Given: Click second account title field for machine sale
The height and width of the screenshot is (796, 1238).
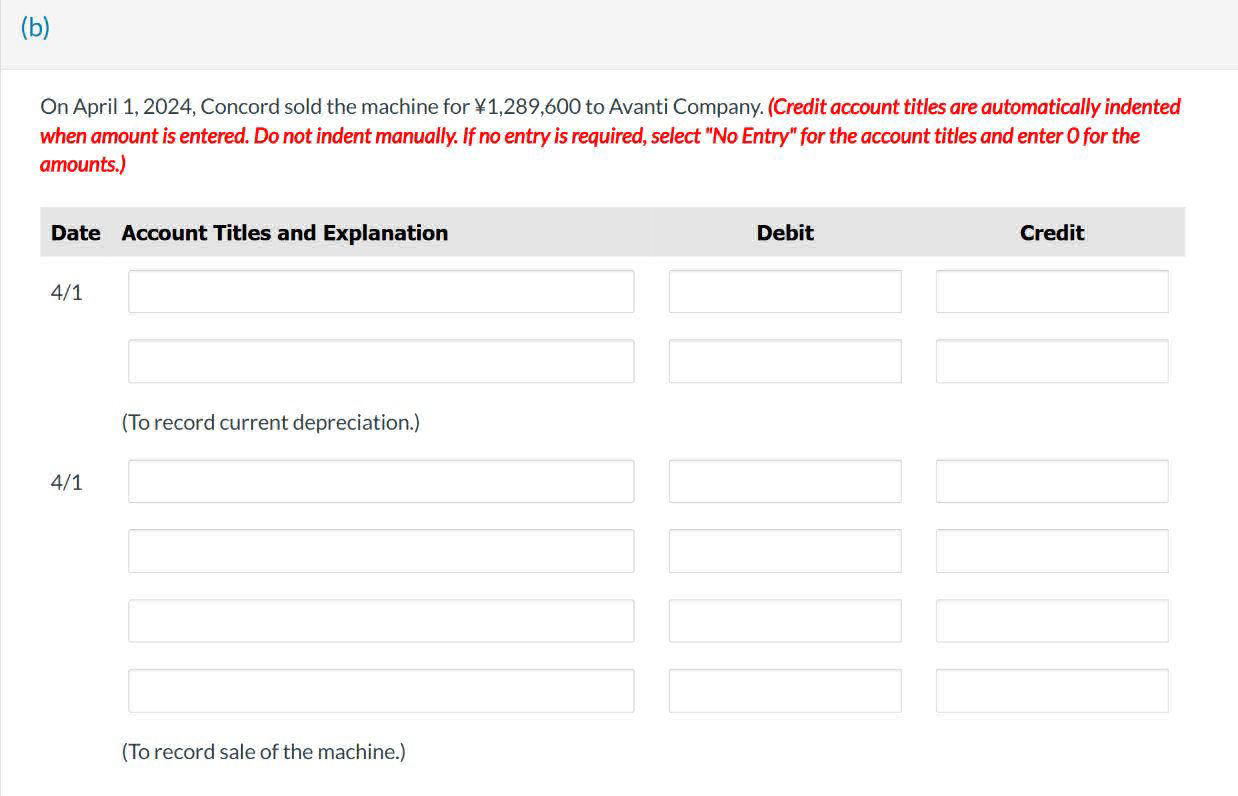Looking at the screenshot, I should point(380,551).
